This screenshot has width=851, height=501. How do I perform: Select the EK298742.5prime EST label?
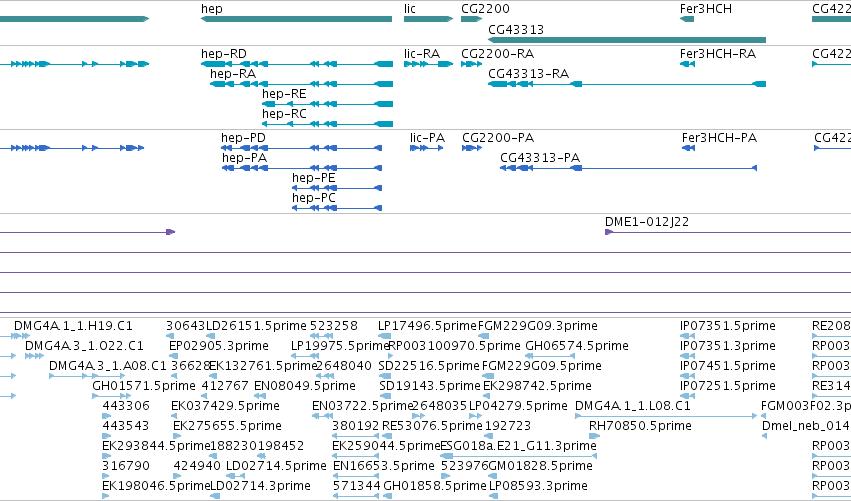tap(537, 386)
